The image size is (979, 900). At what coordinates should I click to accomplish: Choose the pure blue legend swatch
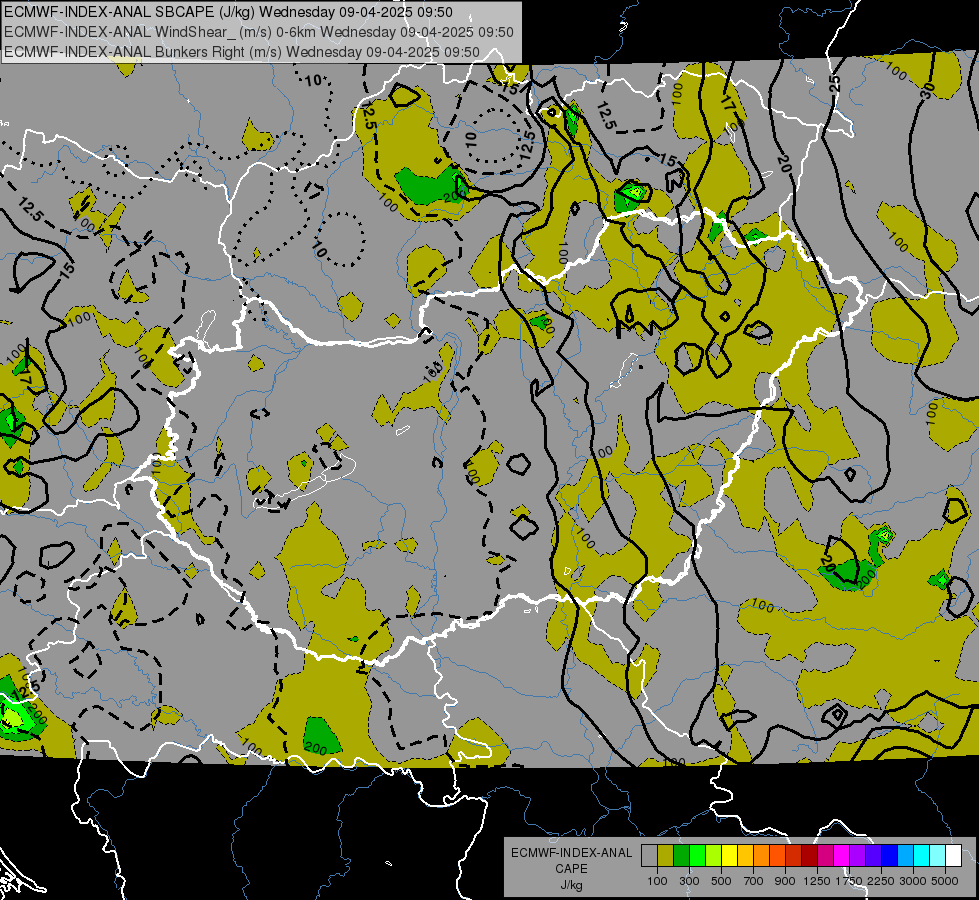[x=890, y=855]
